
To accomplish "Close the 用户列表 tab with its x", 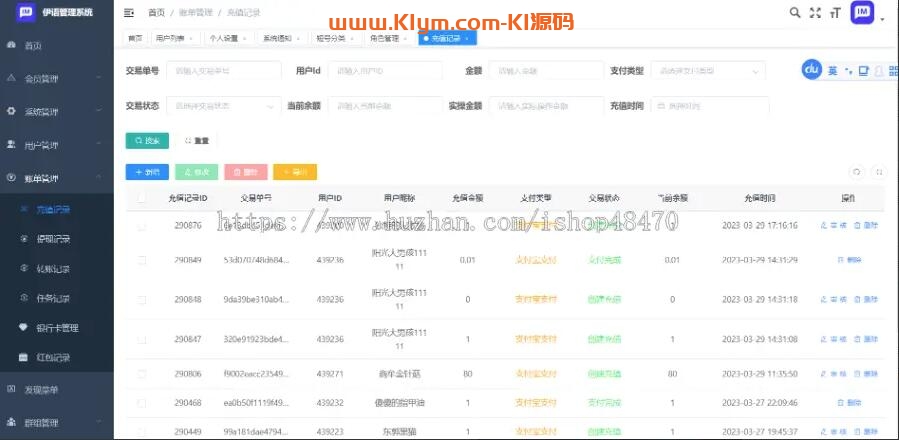I will (x=190, y=38).
